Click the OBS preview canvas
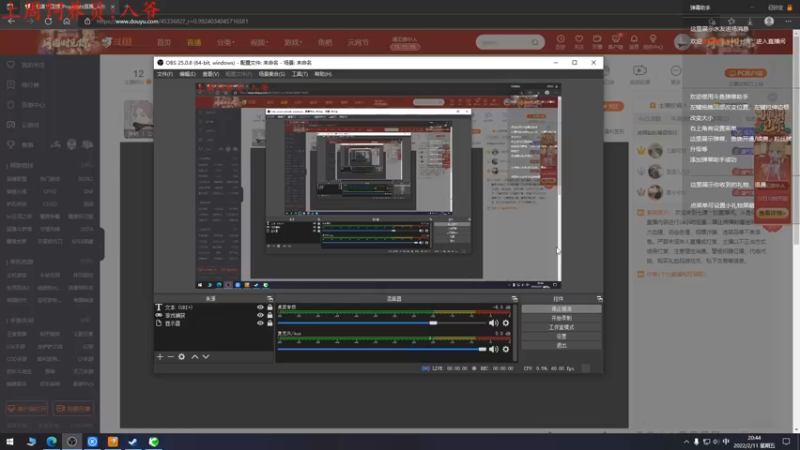 pyautogui.click(x=378, y=186)
